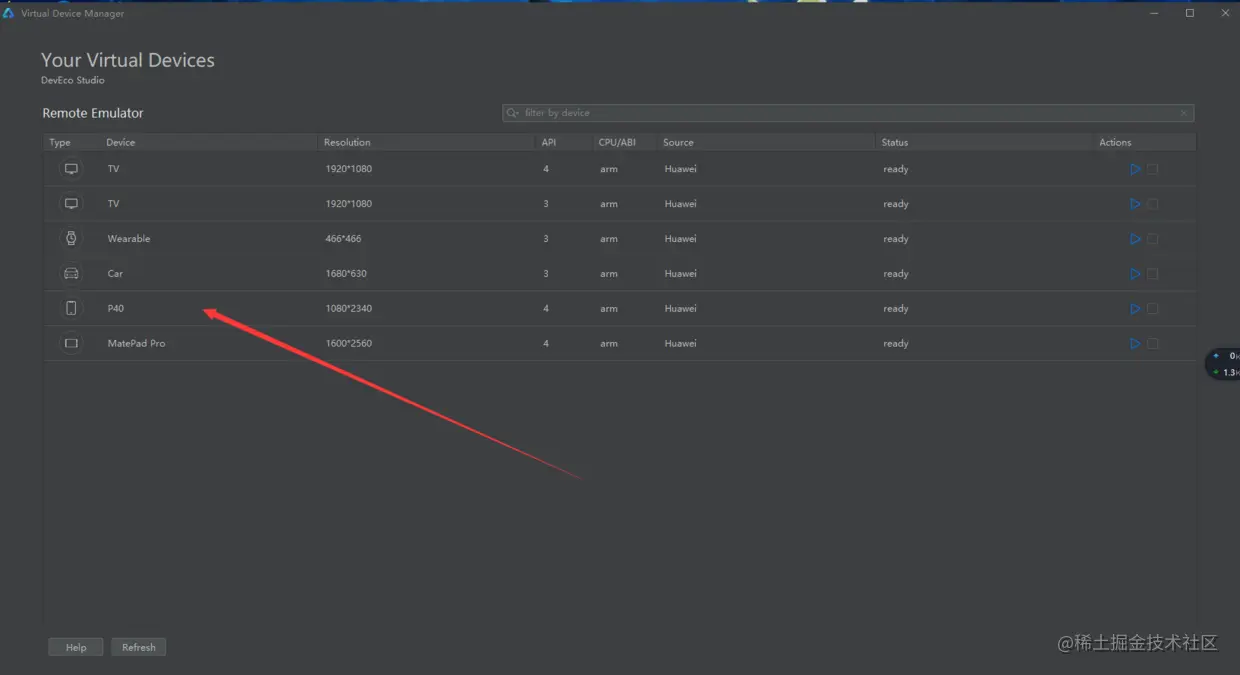Click the DevEco app icon in the title bar
The image size is (1240, 675).
9,13
